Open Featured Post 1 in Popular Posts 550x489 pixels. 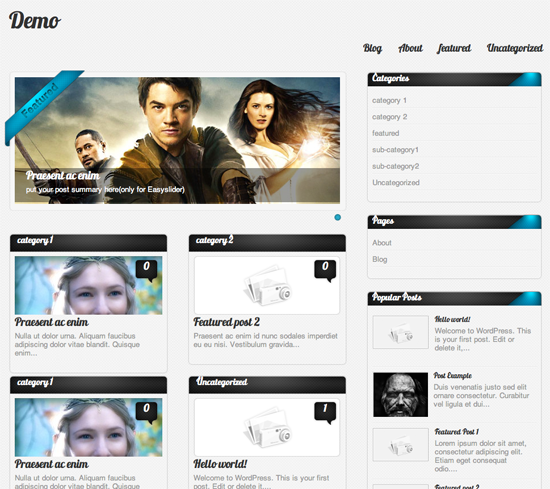click(x=457, y=432)
